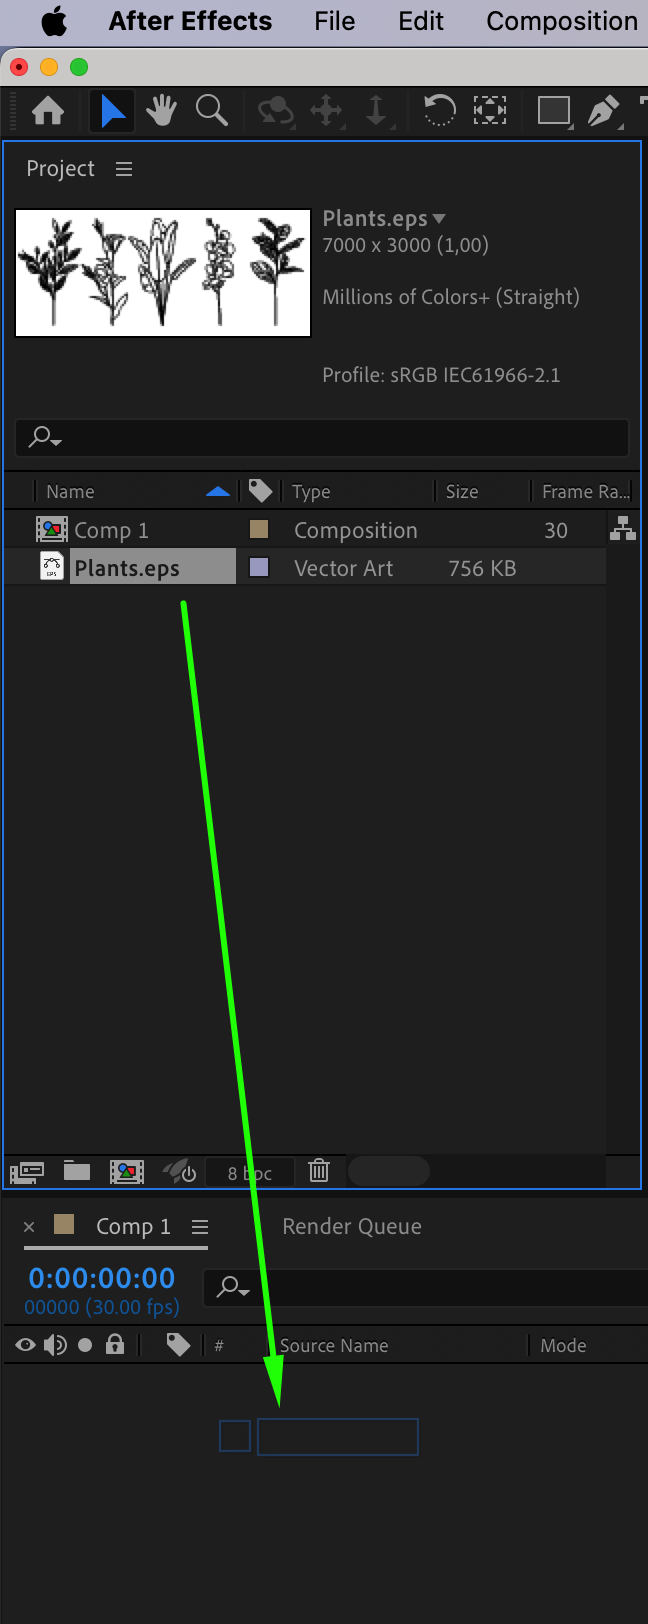Choose the Rectangle shape tool
Viewport: 648px width, 1624px height.
(x=554, y=110)
